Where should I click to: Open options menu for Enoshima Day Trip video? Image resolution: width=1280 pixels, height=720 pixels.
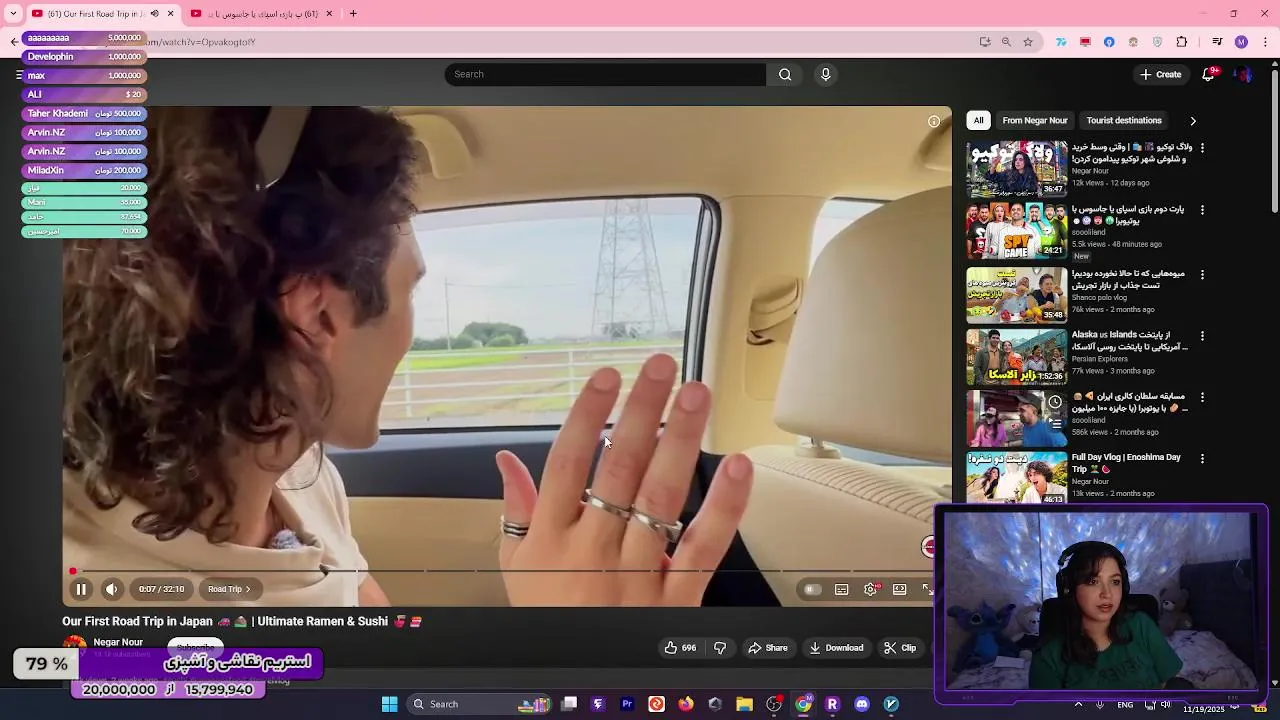tap(1202, 458)
